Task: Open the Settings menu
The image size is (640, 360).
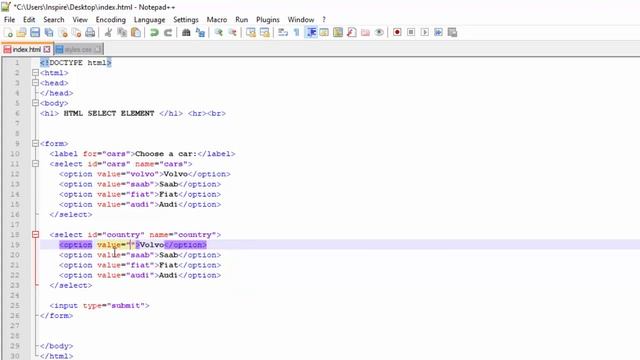Action: point(186,20)
